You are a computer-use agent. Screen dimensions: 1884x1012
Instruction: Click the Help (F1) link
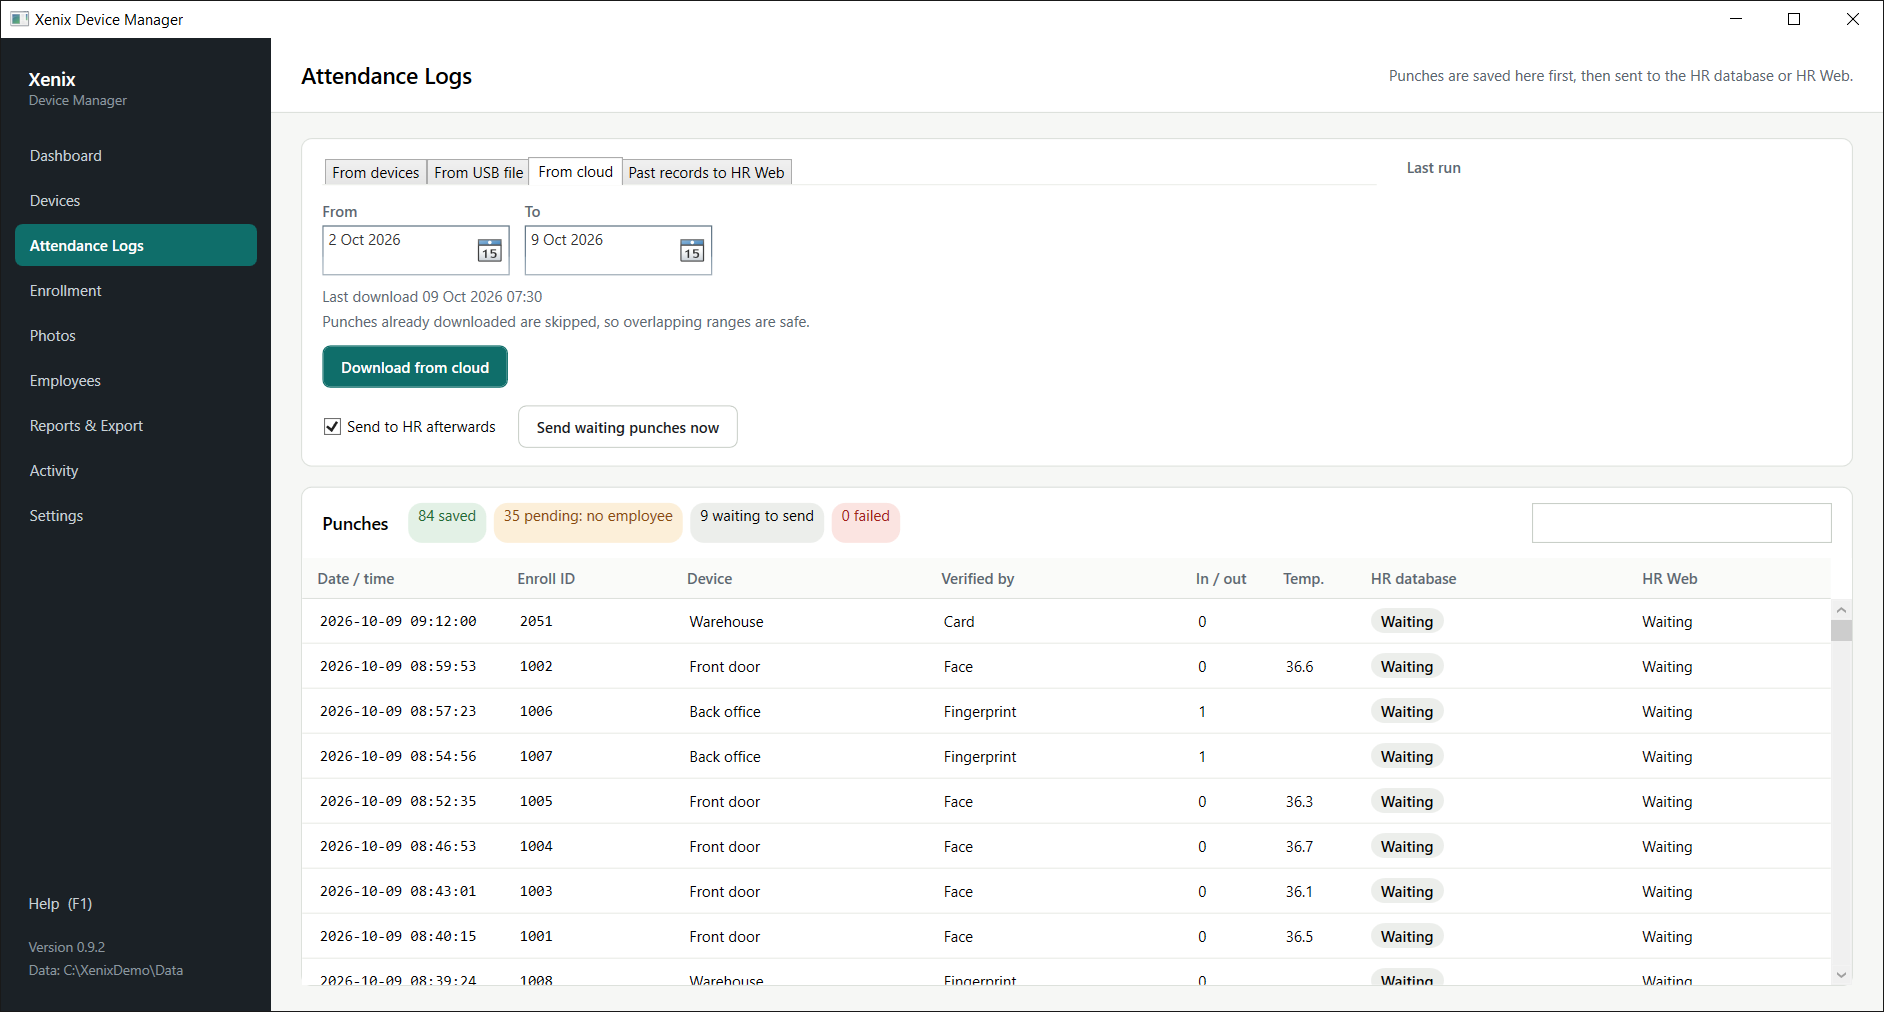[60, 903]
